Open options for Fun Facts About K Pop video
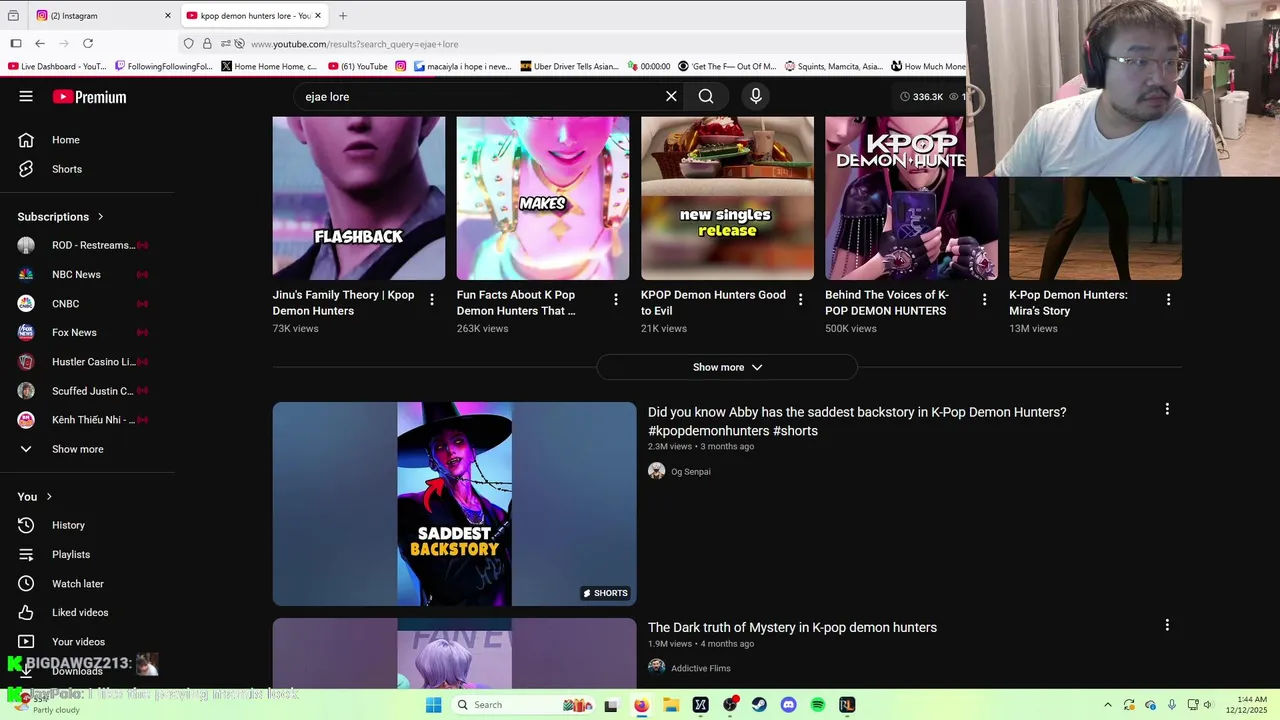 [x=616, y=299]
